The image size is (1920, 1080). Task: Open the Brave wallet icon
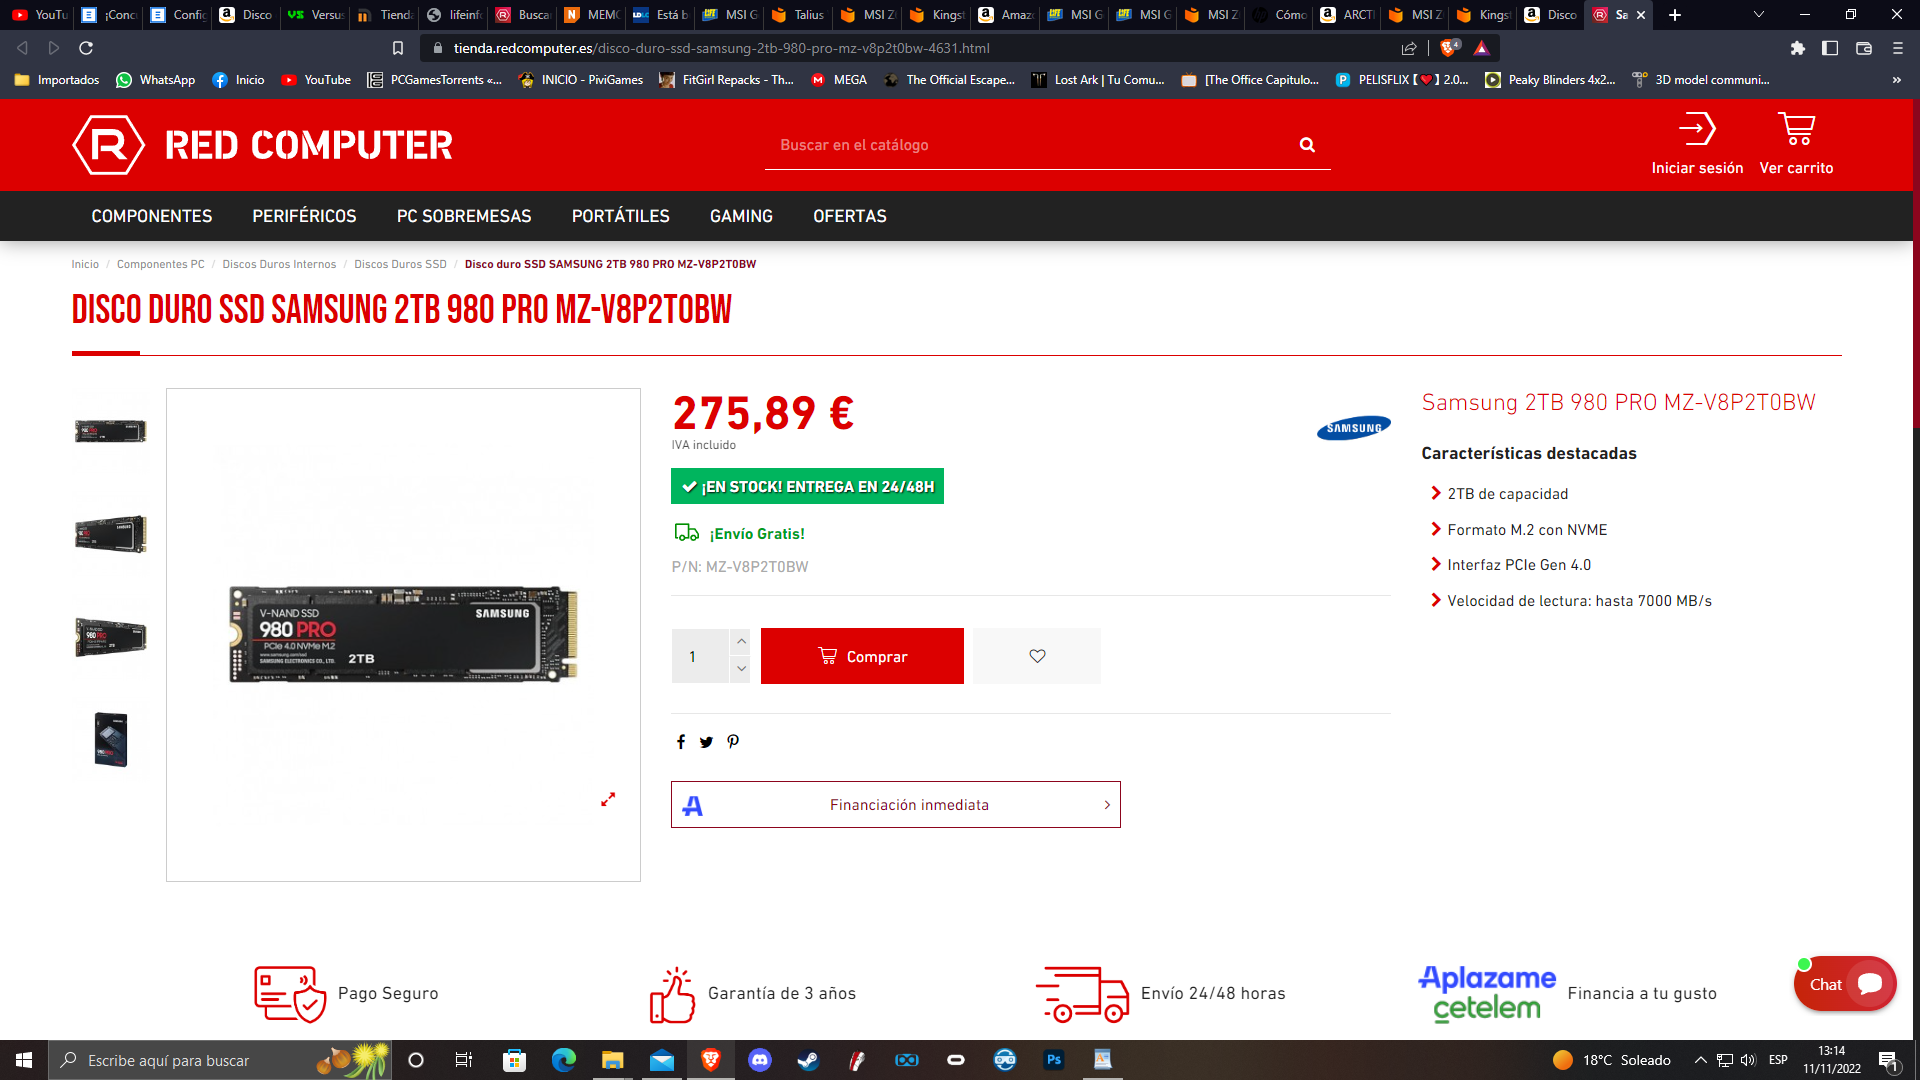point(1864,48)
